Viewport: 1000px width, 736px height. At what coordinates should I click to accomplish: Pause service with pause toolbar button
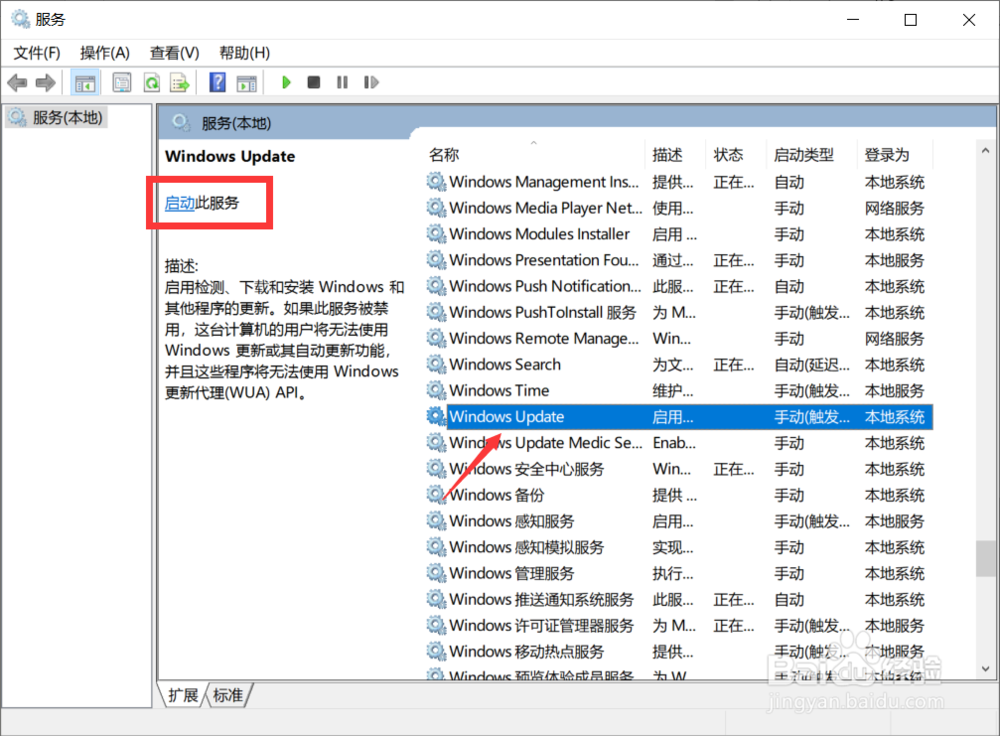pyautogui.click(x=342, y=82)
